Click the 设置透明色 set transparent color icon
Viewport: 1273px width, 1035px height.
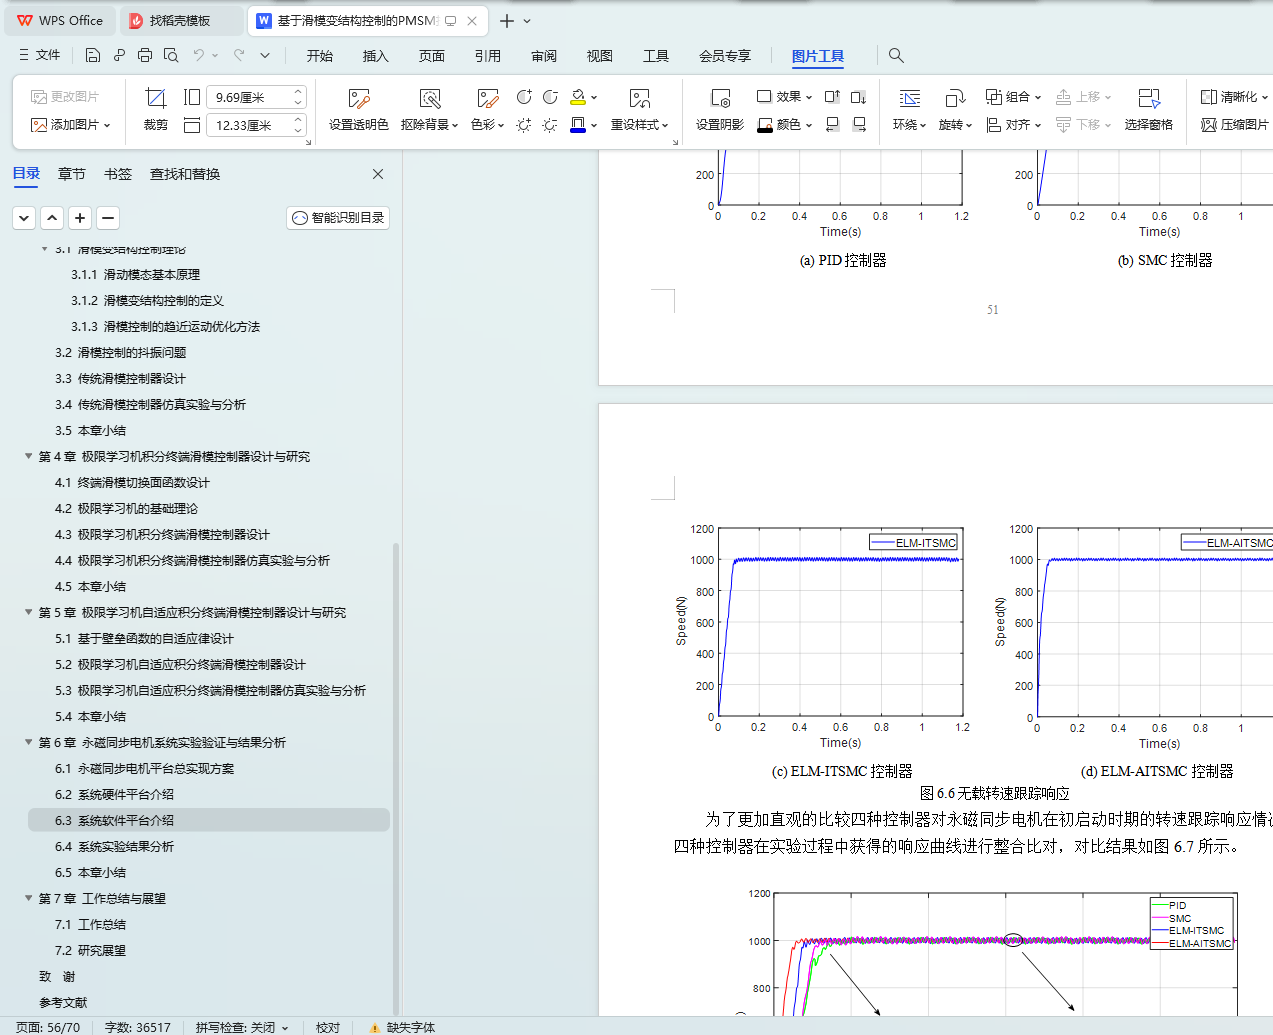click(359, 98)
